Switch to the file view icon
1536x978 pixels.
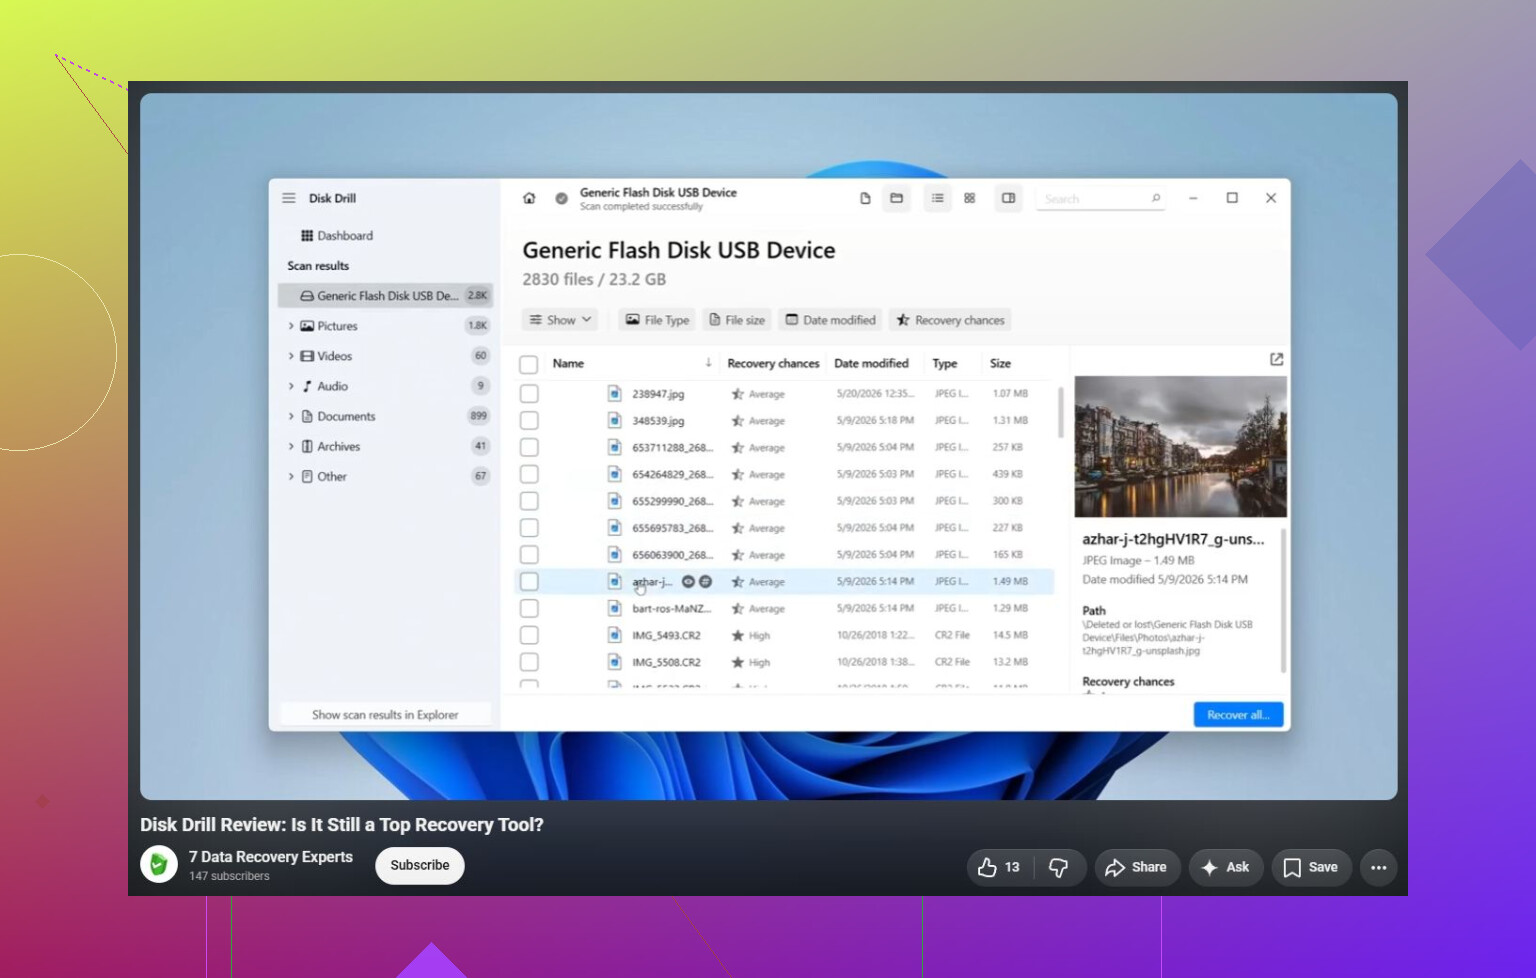point(865,198)
